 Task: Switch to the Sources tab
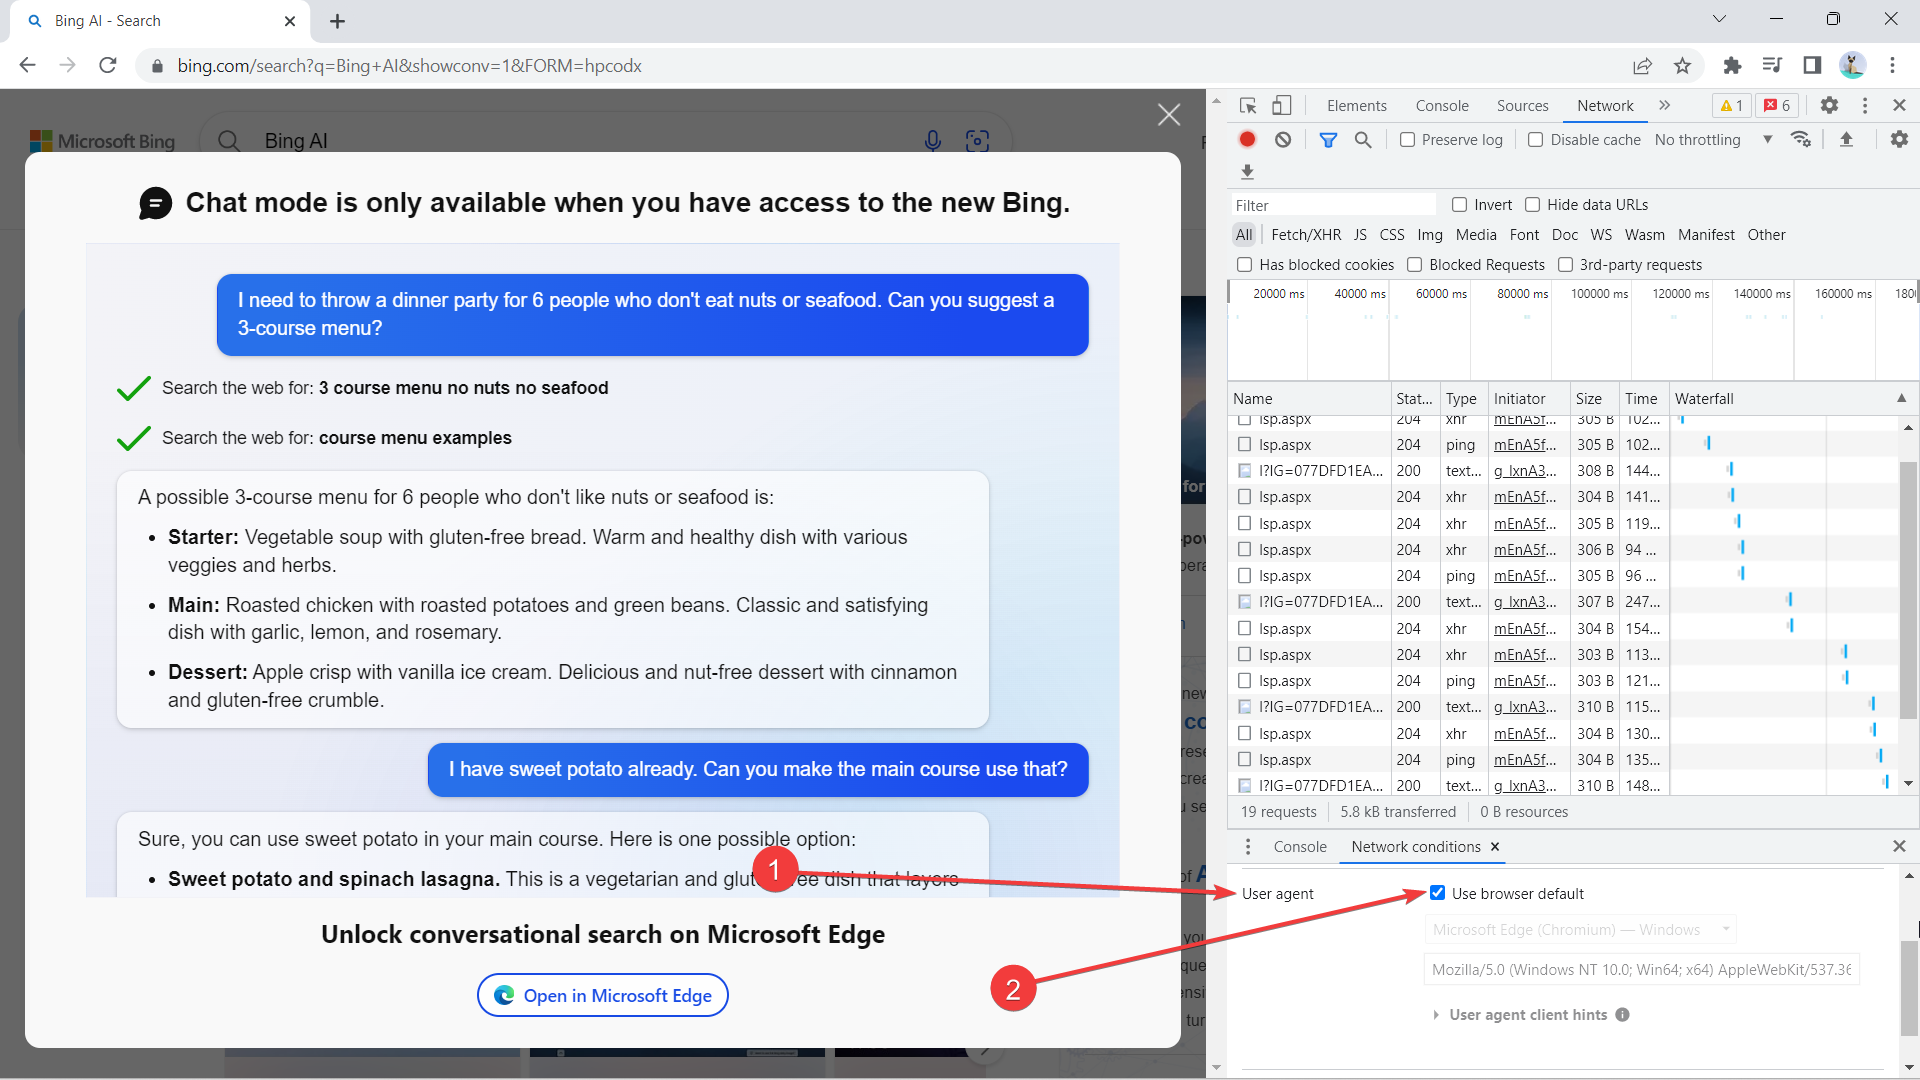click(1522, 106)
